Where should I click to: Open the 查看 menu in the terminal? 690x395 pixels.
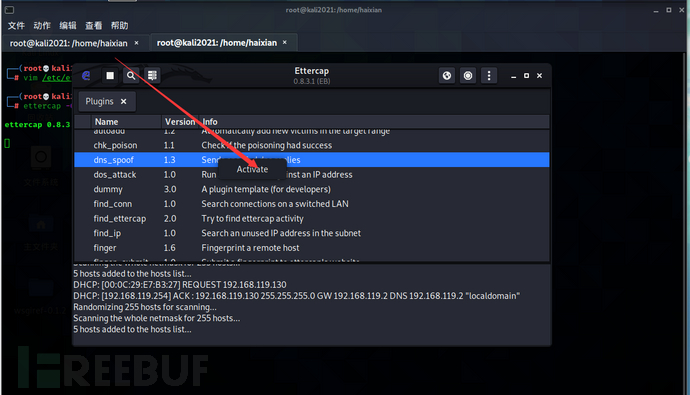(93, 26)
